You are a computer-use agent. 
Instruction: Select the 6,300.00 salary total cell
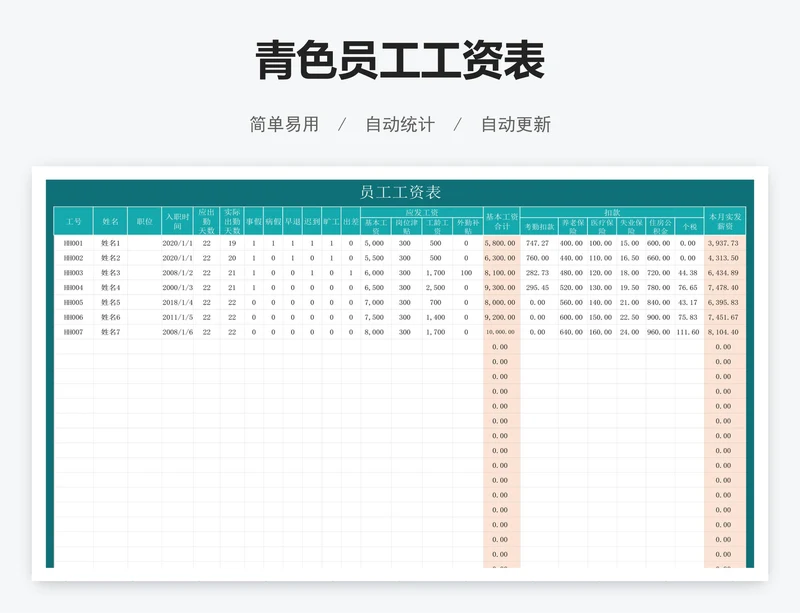pos(502,258)
